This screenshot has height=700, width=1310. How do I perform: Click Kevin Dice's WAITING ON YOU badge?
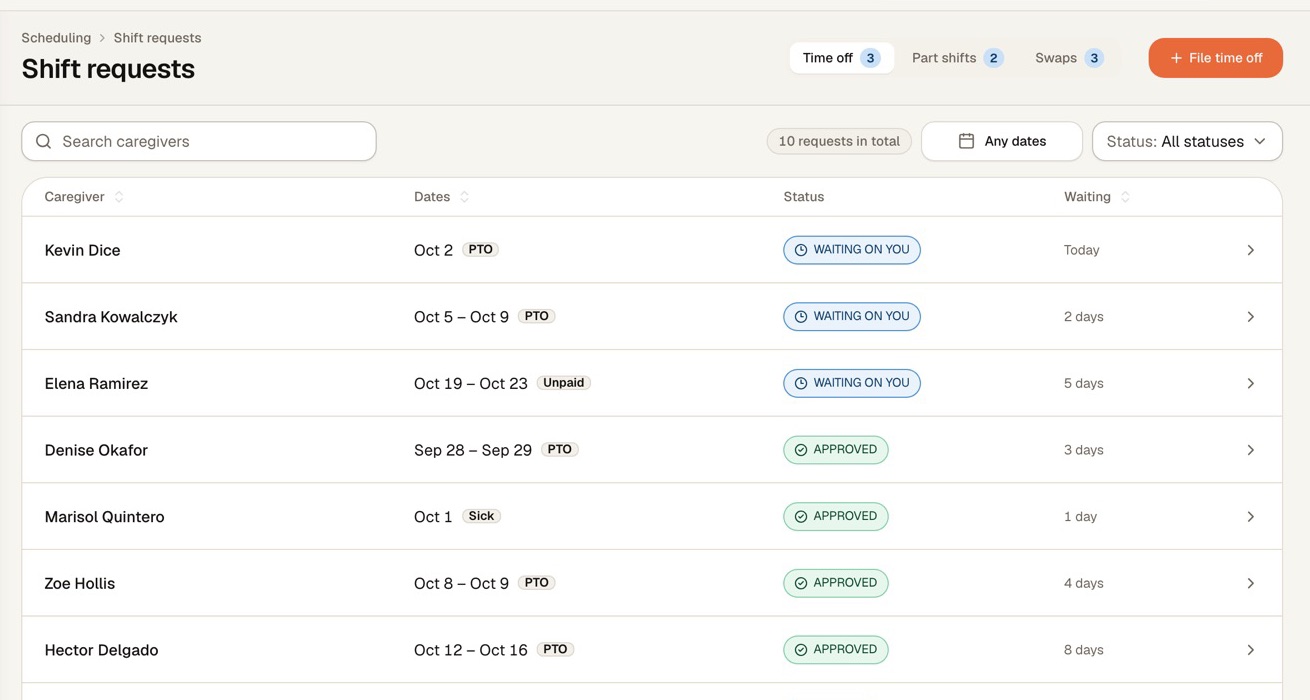tap(852, 250)
